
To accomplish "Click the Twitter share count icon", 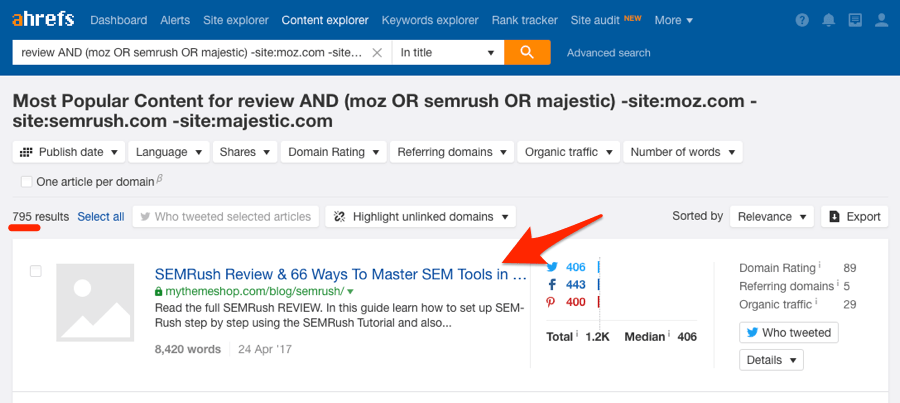I will (x=552, y=267).
